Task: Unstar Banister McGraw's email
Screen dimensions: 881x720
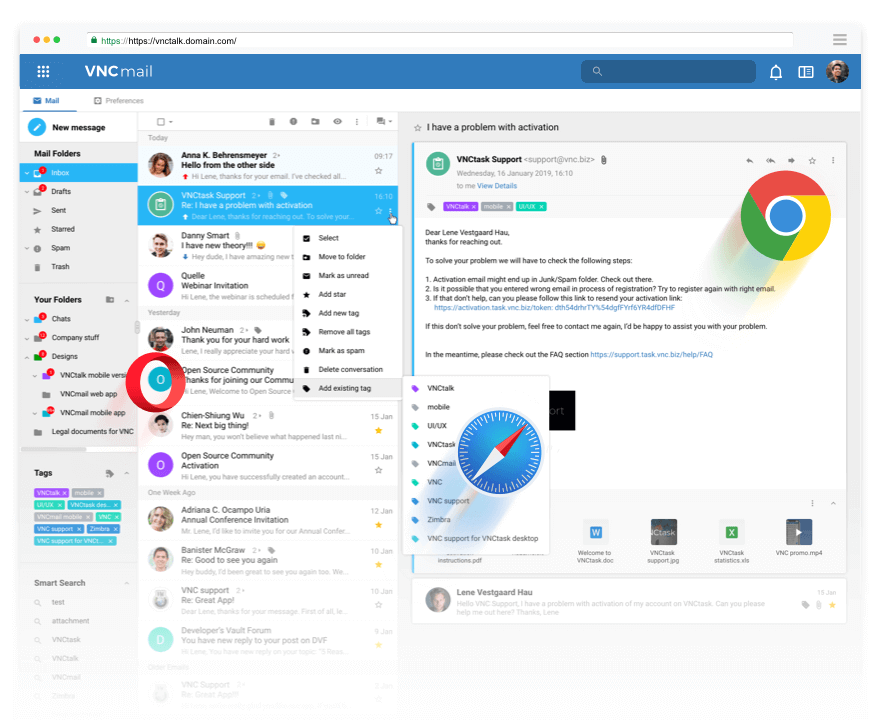Action: pyautogui.click(x=379, y=565)
